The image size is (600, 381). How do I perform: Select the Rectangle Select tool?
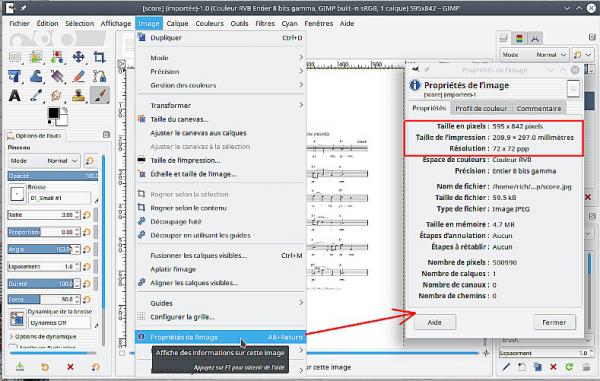coord(15,57)
